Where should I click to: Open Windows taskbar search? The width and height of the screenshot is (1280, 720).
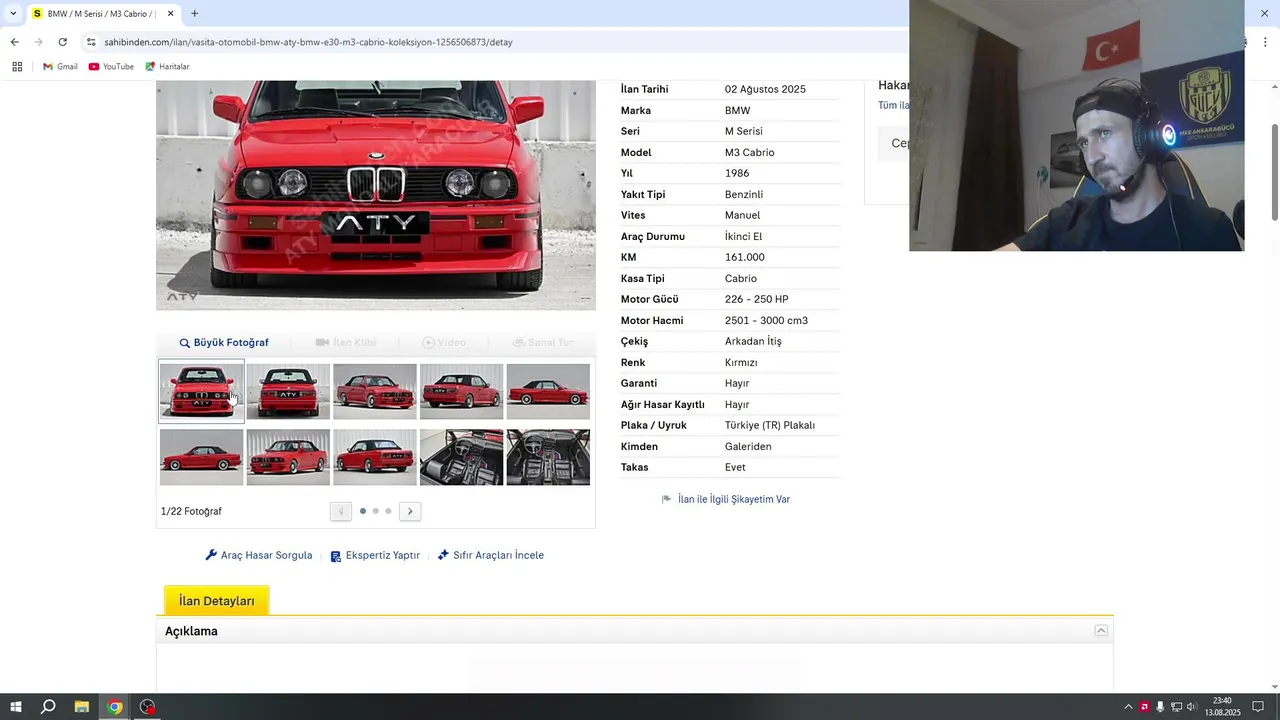tap(48, 707)
